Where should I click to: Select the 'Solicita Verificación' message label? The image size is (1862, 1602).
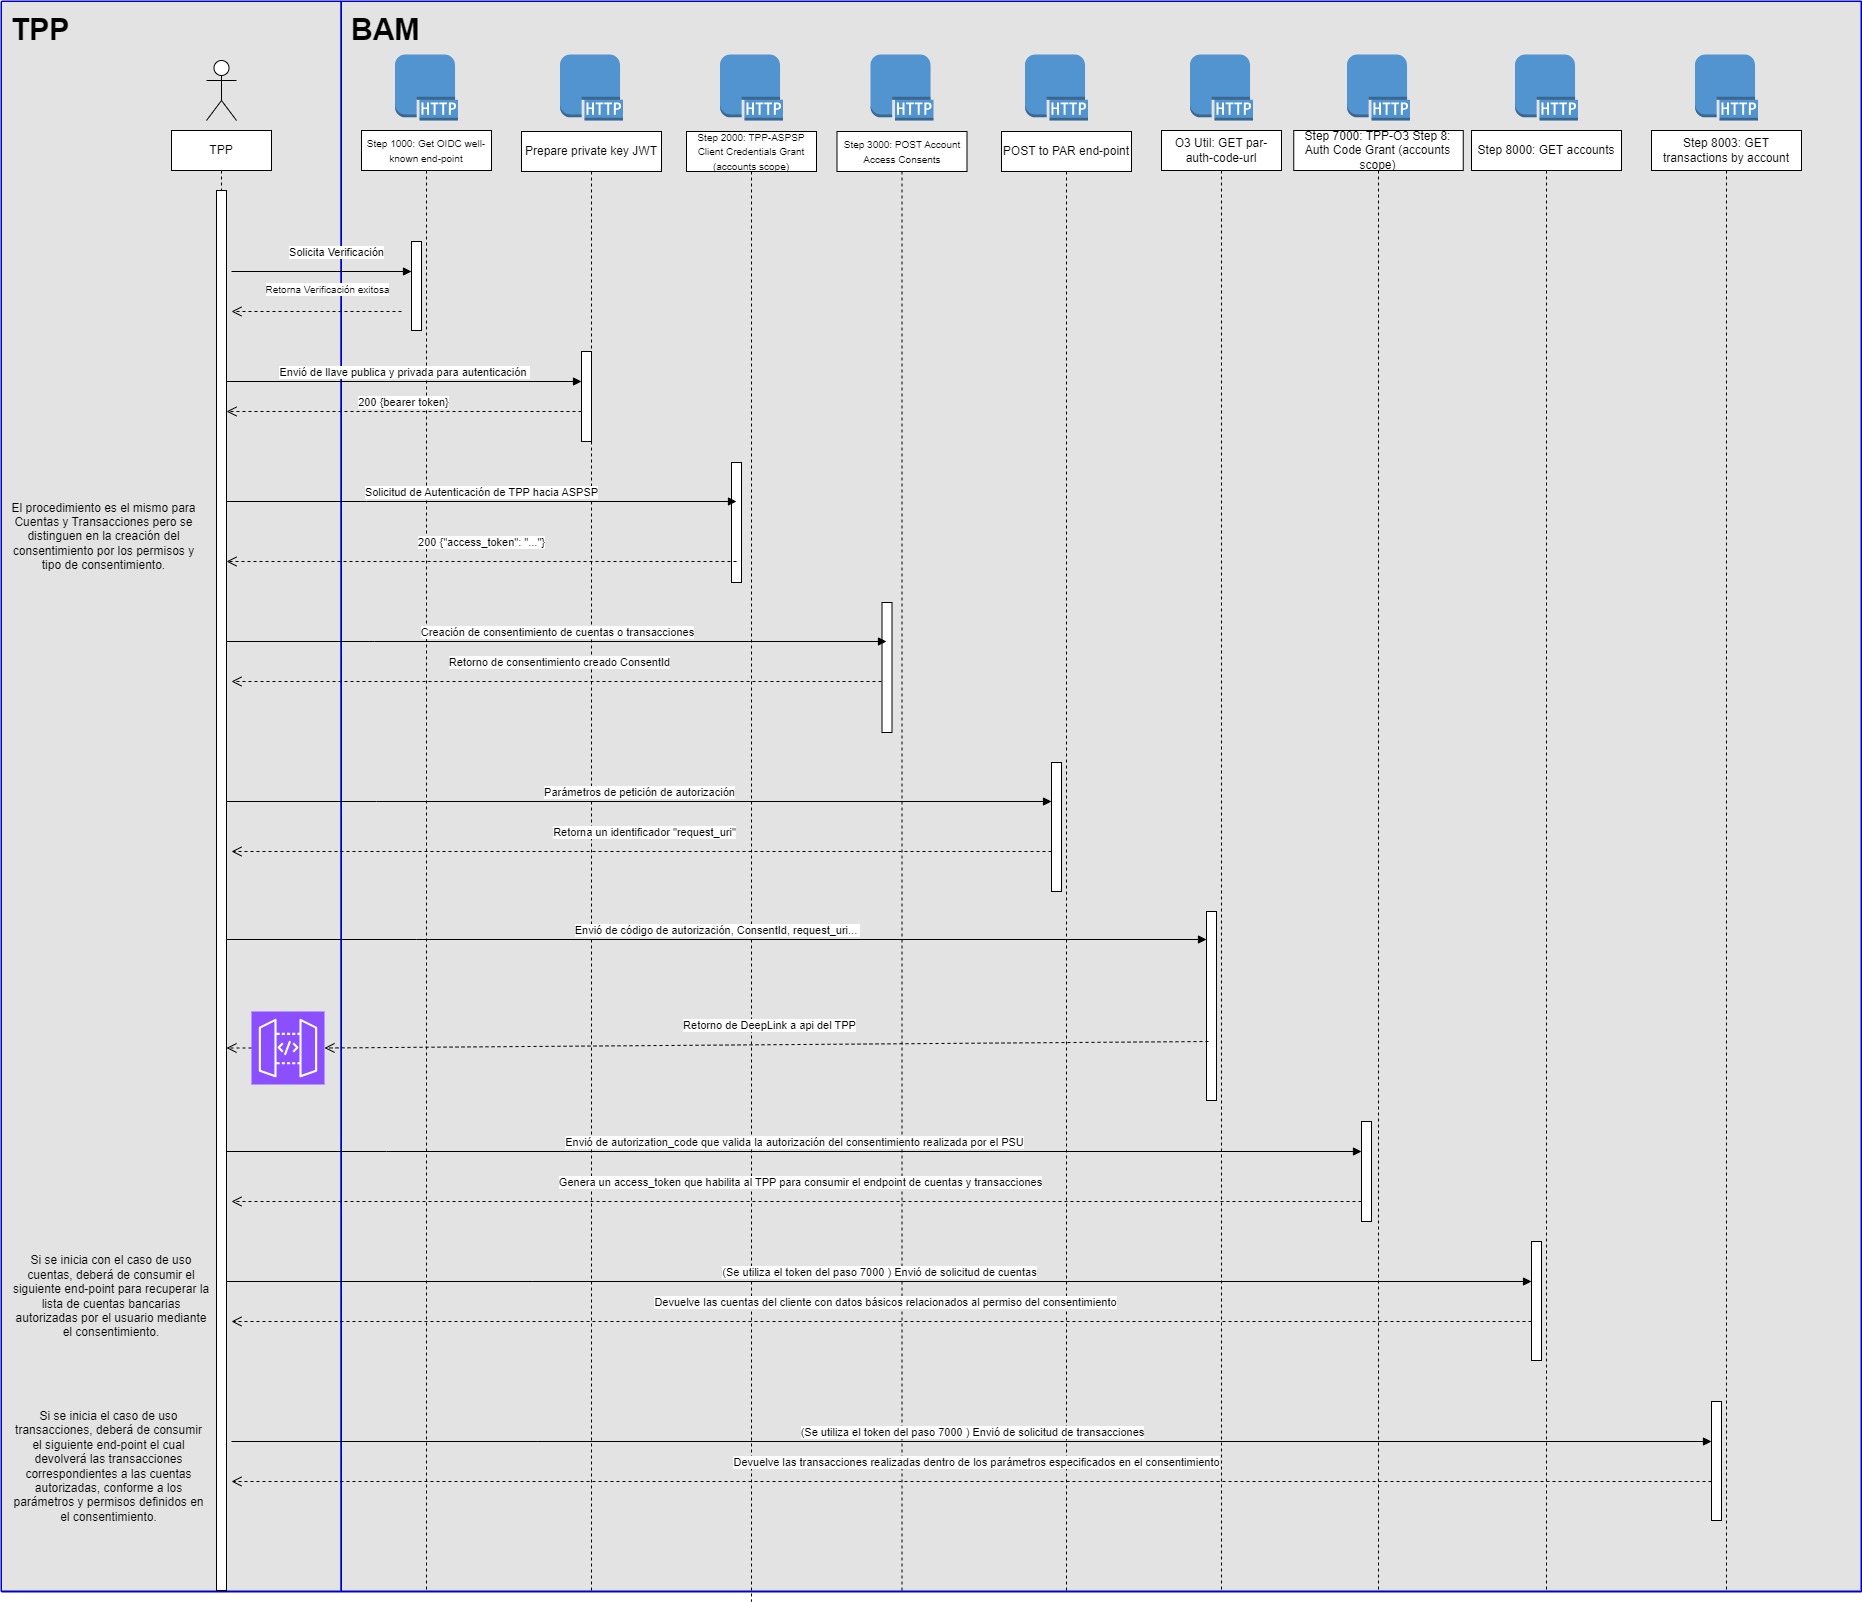click(336, 252)
